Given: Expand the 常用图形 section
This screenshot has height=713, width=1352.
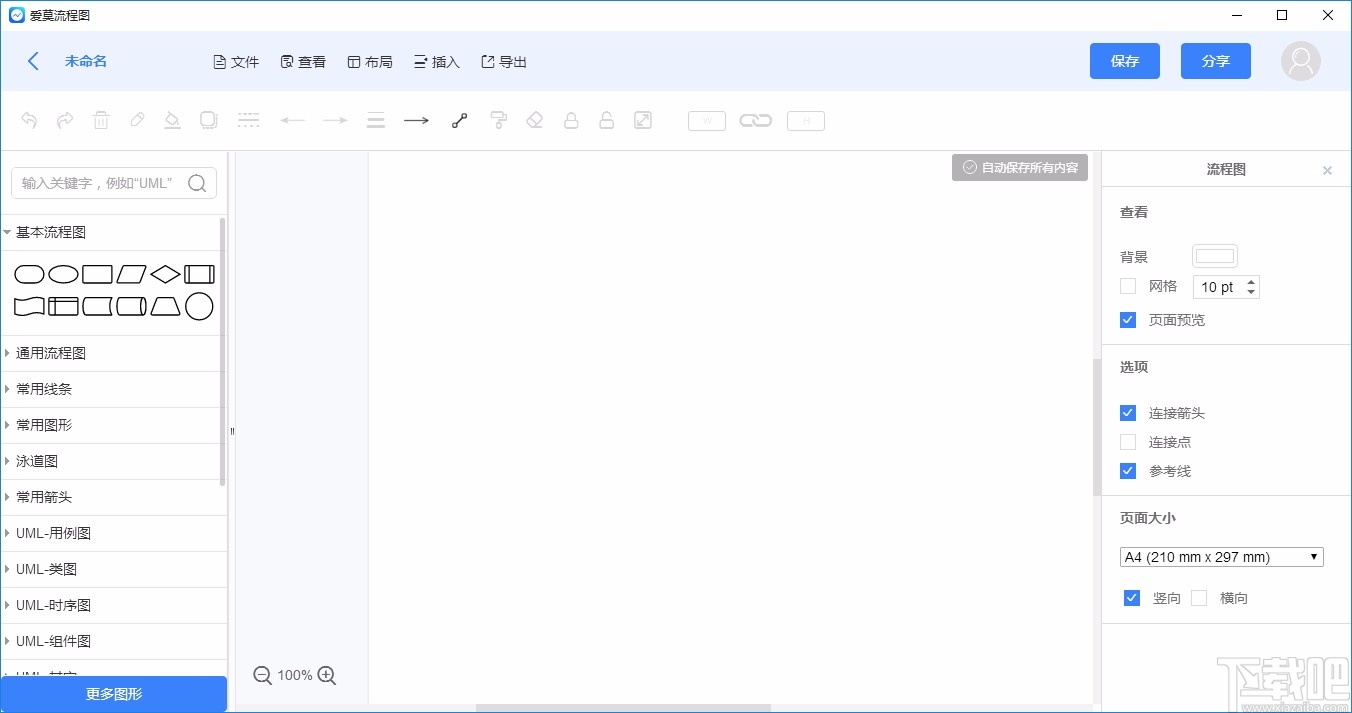Looking at the screenshot, I should (114, 425).
